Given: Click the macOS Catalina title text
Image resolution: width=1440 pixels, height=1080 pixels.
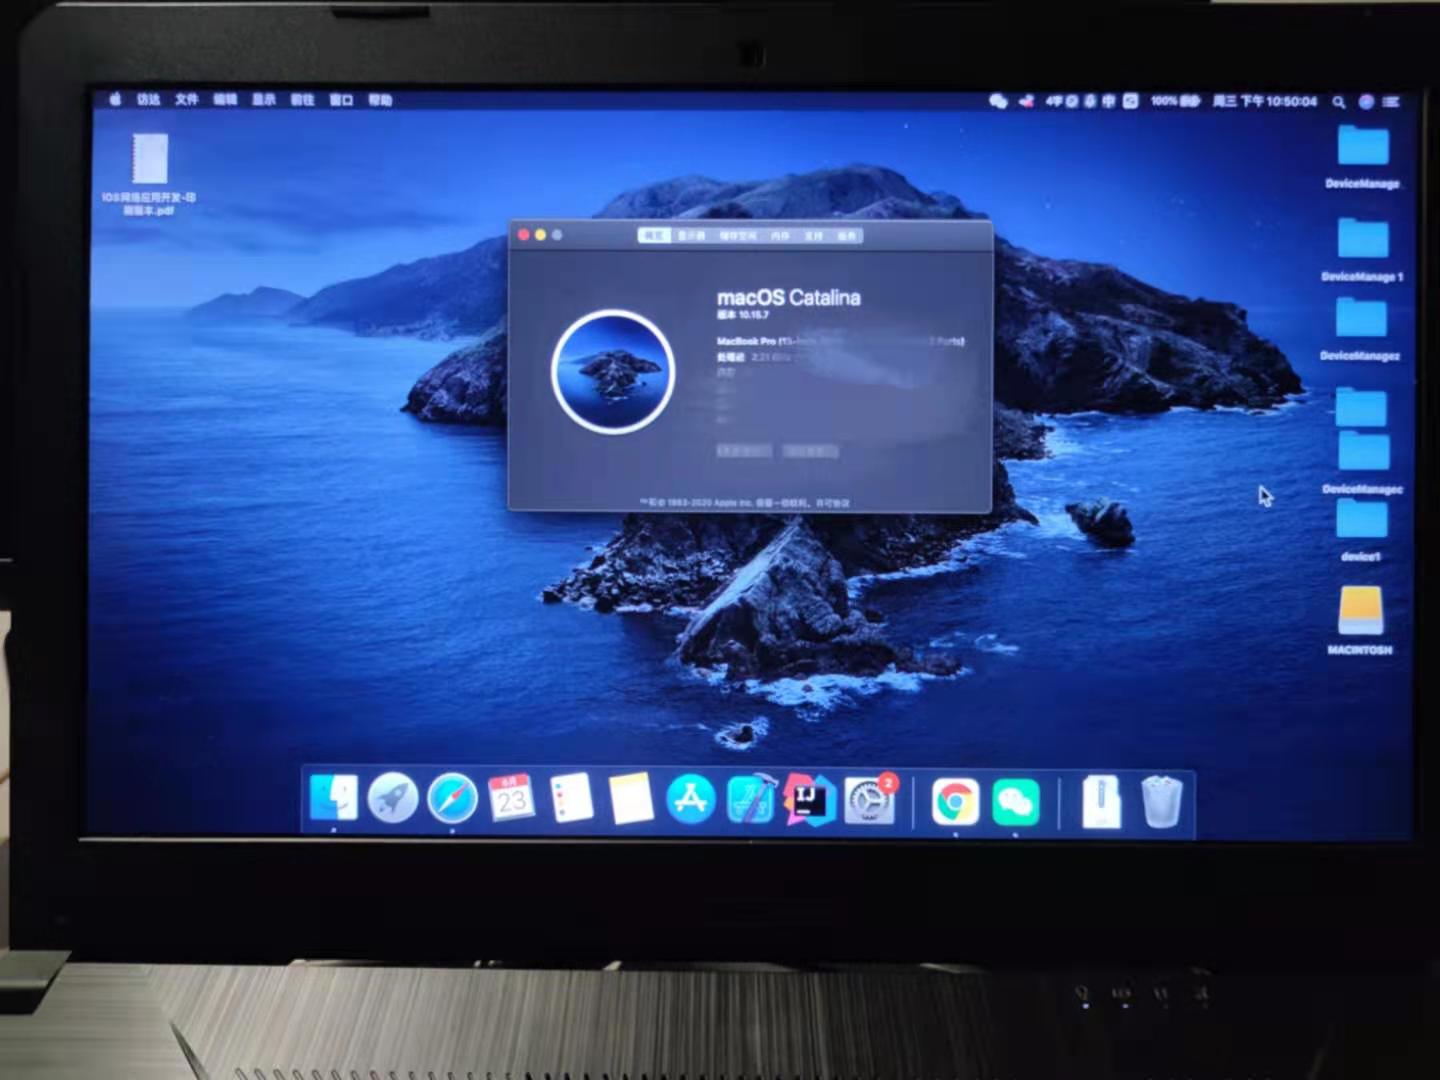Looking at the screenshot, I should [788, 297].
